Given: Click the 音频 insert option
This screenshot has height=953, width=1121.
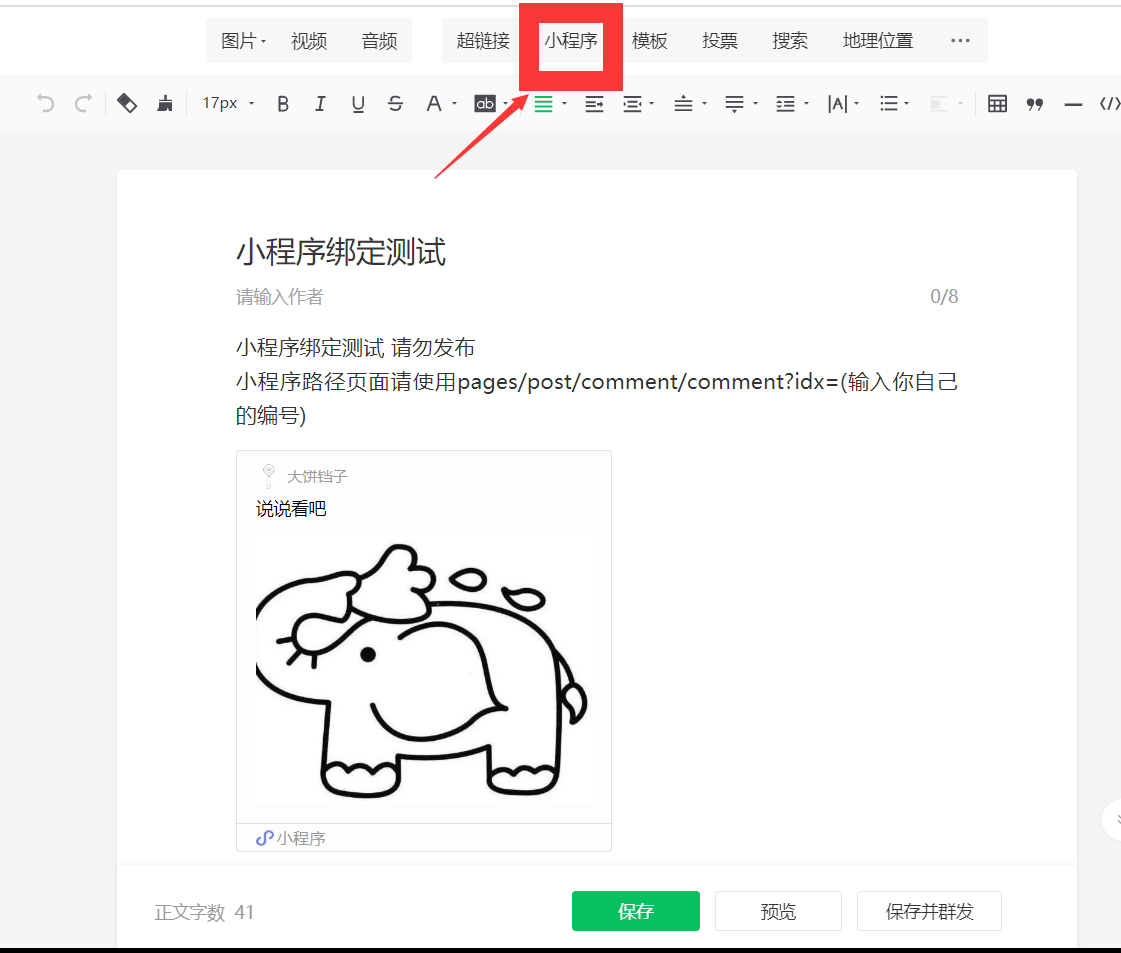Looking at the screenshot, I should tap(379, 41).
